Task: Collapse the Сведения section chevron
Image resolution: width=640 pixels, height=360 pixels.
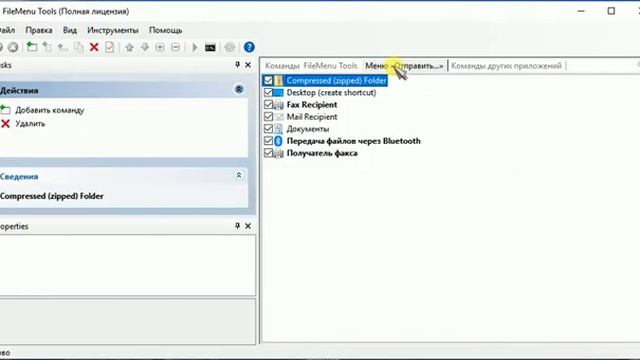Action: point(239,175)
